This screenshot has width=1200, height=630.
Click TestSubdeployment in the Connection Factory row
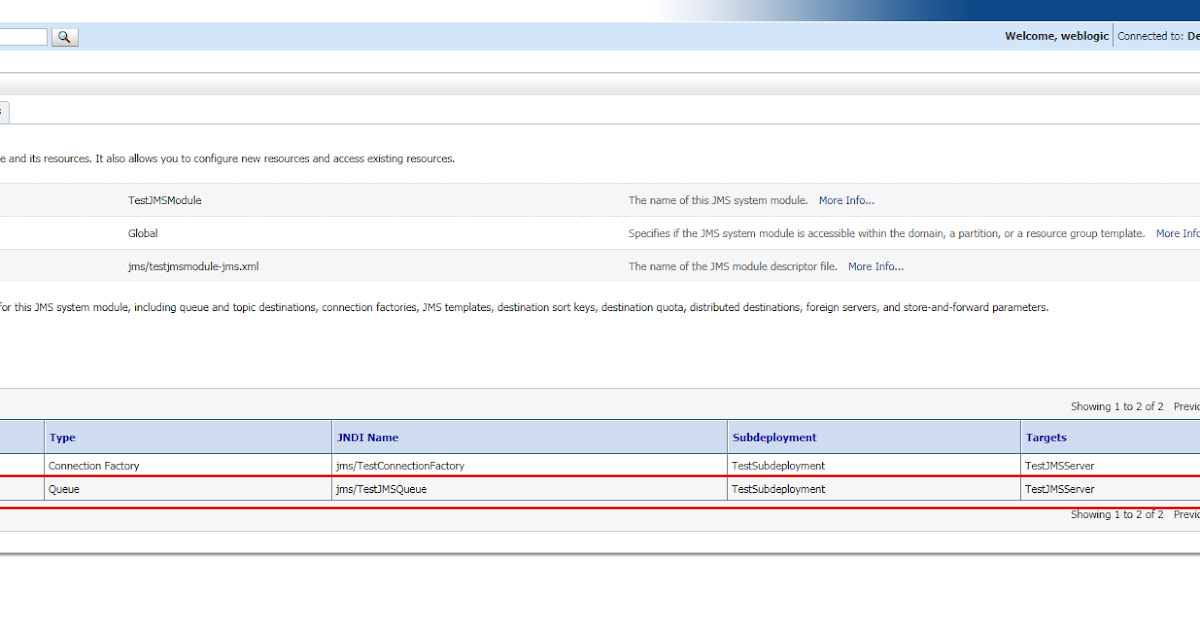pos(777,465)
